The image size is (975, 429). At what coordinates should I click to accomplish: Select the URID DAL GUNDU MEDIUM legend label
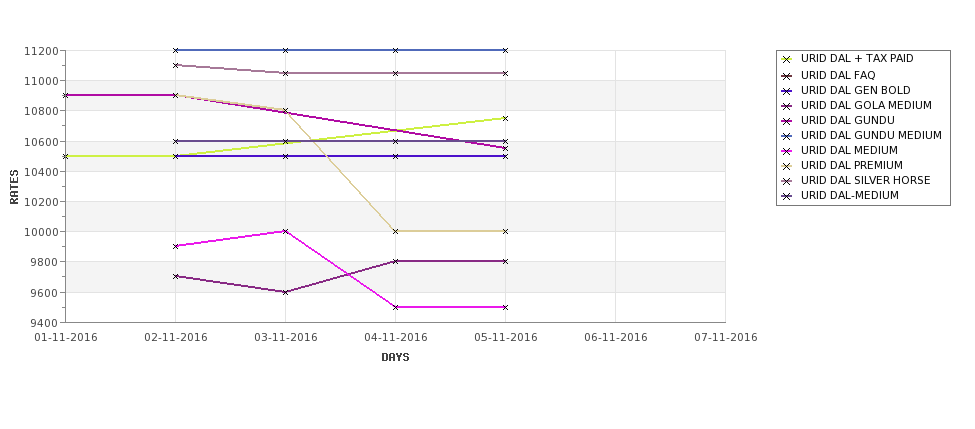tap(871, 136)
